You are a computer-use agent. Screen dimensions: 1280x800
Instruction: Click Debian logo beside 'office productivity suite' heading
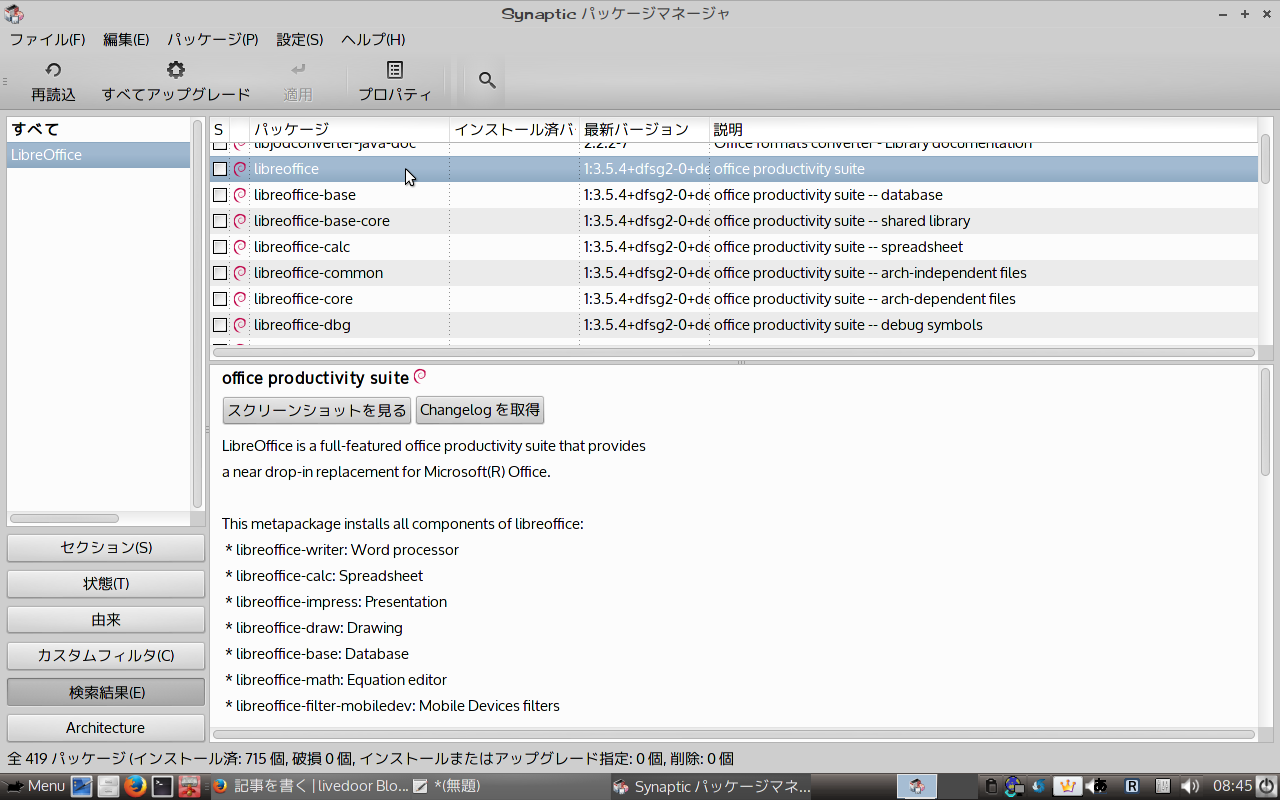[x=420, y=376]
